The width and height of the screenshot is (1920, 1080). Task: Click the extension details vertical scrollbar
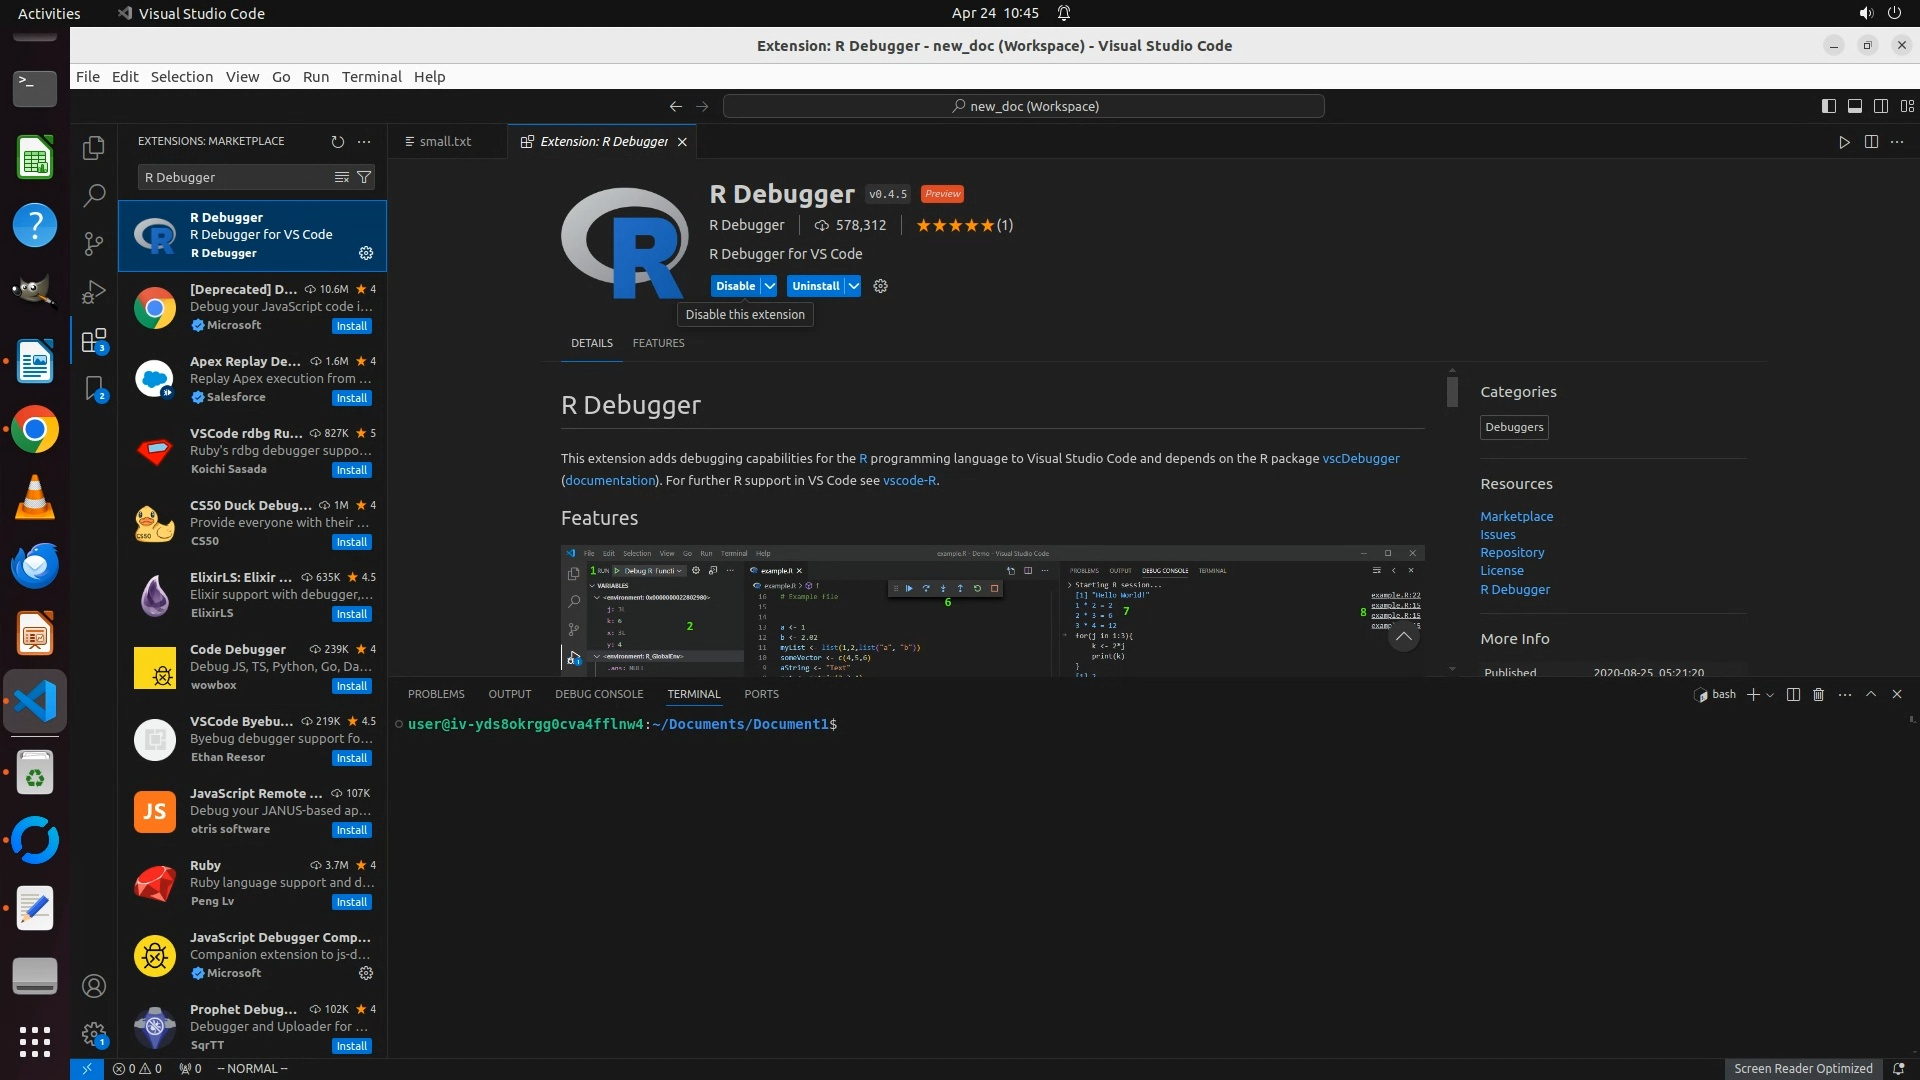(x=1452, y=390)
